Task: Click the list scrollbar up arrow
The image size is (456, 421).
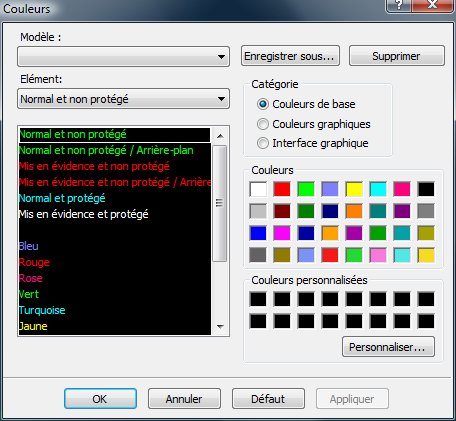Action: click(x=220, y=136)
